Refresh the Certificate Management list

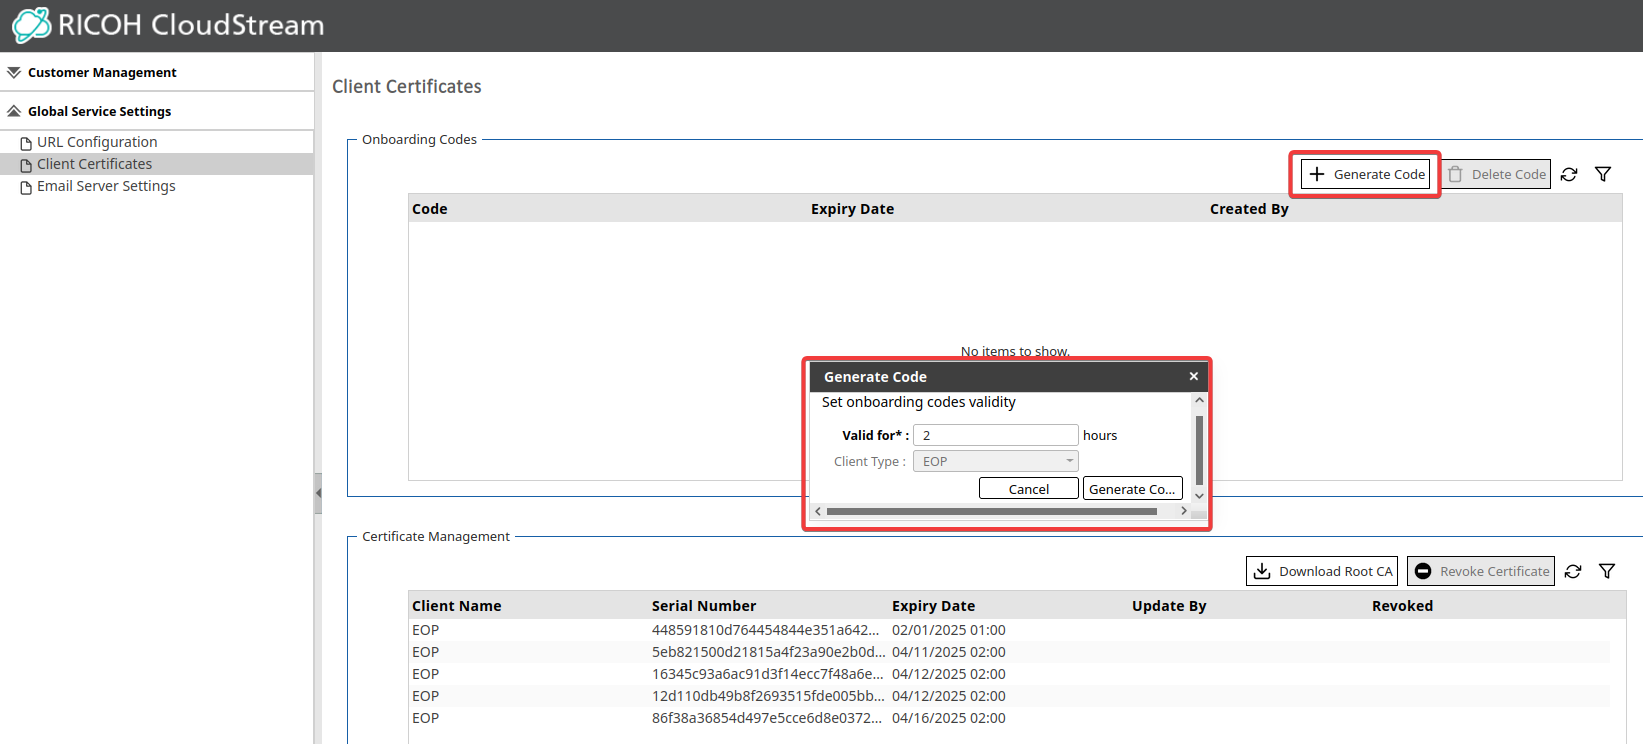[1573, 571]
